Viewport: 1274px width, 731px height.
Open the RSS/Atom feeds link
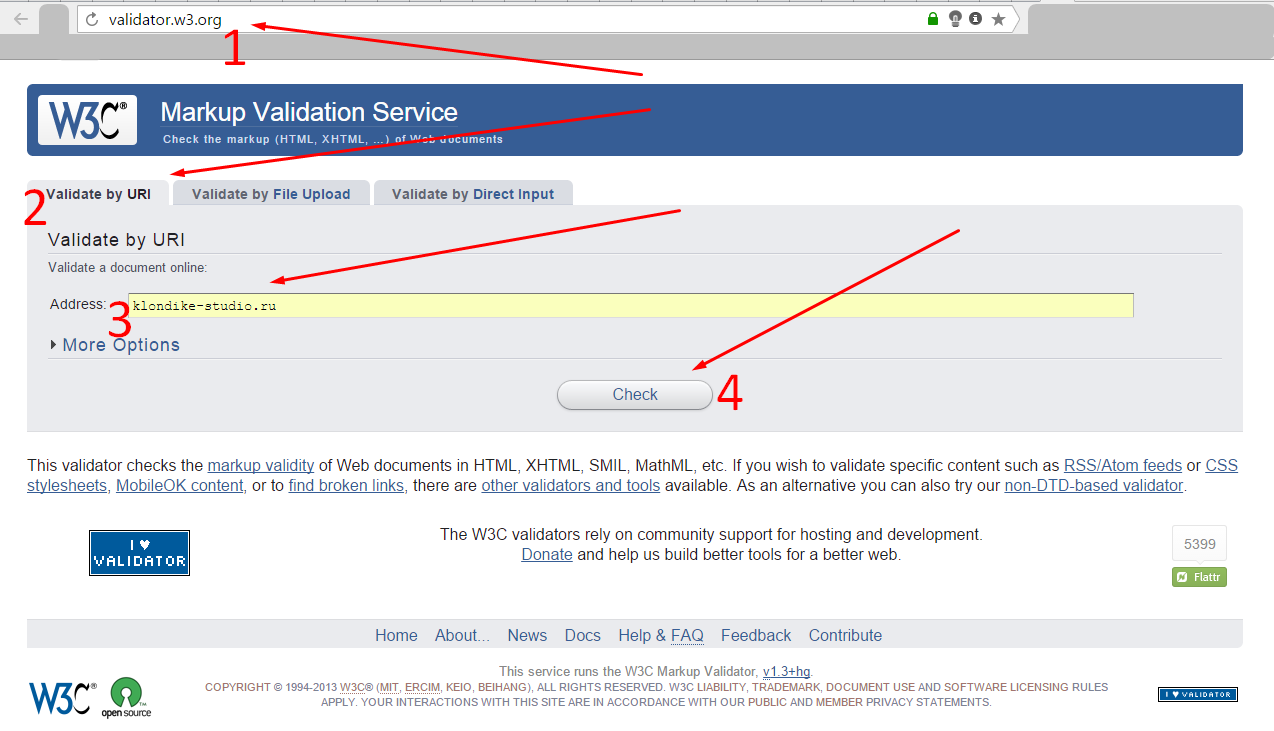tap(1123, 465)
